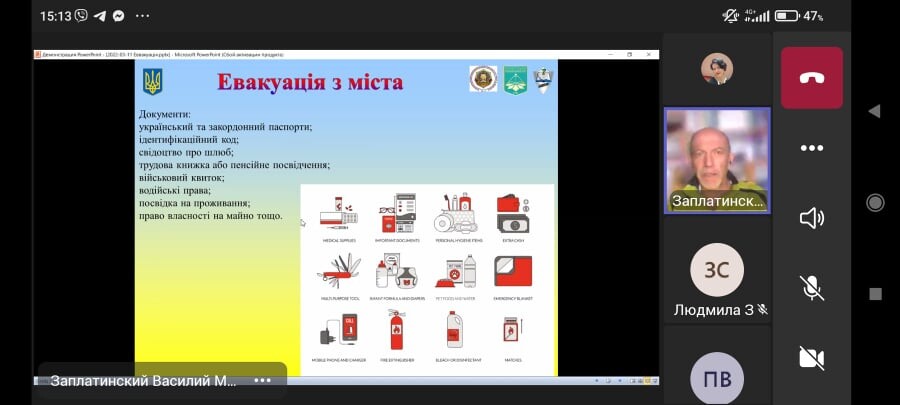
Task: Open the Messenger notification icon in status bar
Action: click(118, 16)
